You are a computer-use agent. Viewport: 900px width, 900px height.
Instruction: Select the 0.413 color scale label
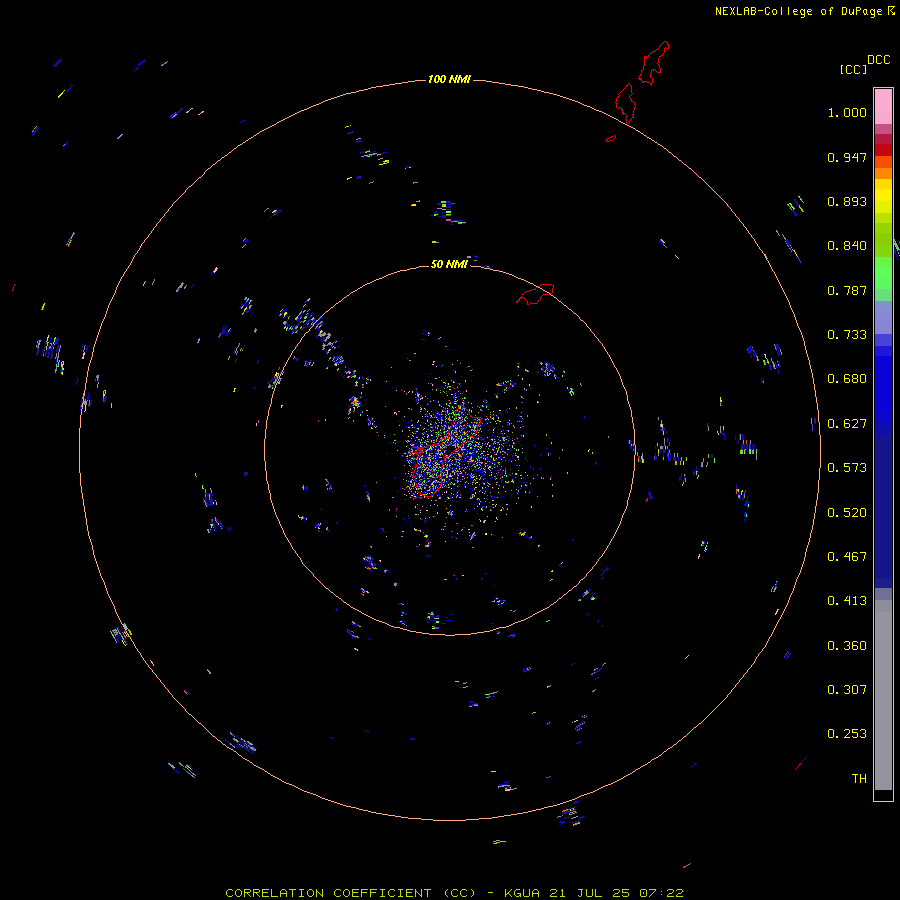point(847,601)
